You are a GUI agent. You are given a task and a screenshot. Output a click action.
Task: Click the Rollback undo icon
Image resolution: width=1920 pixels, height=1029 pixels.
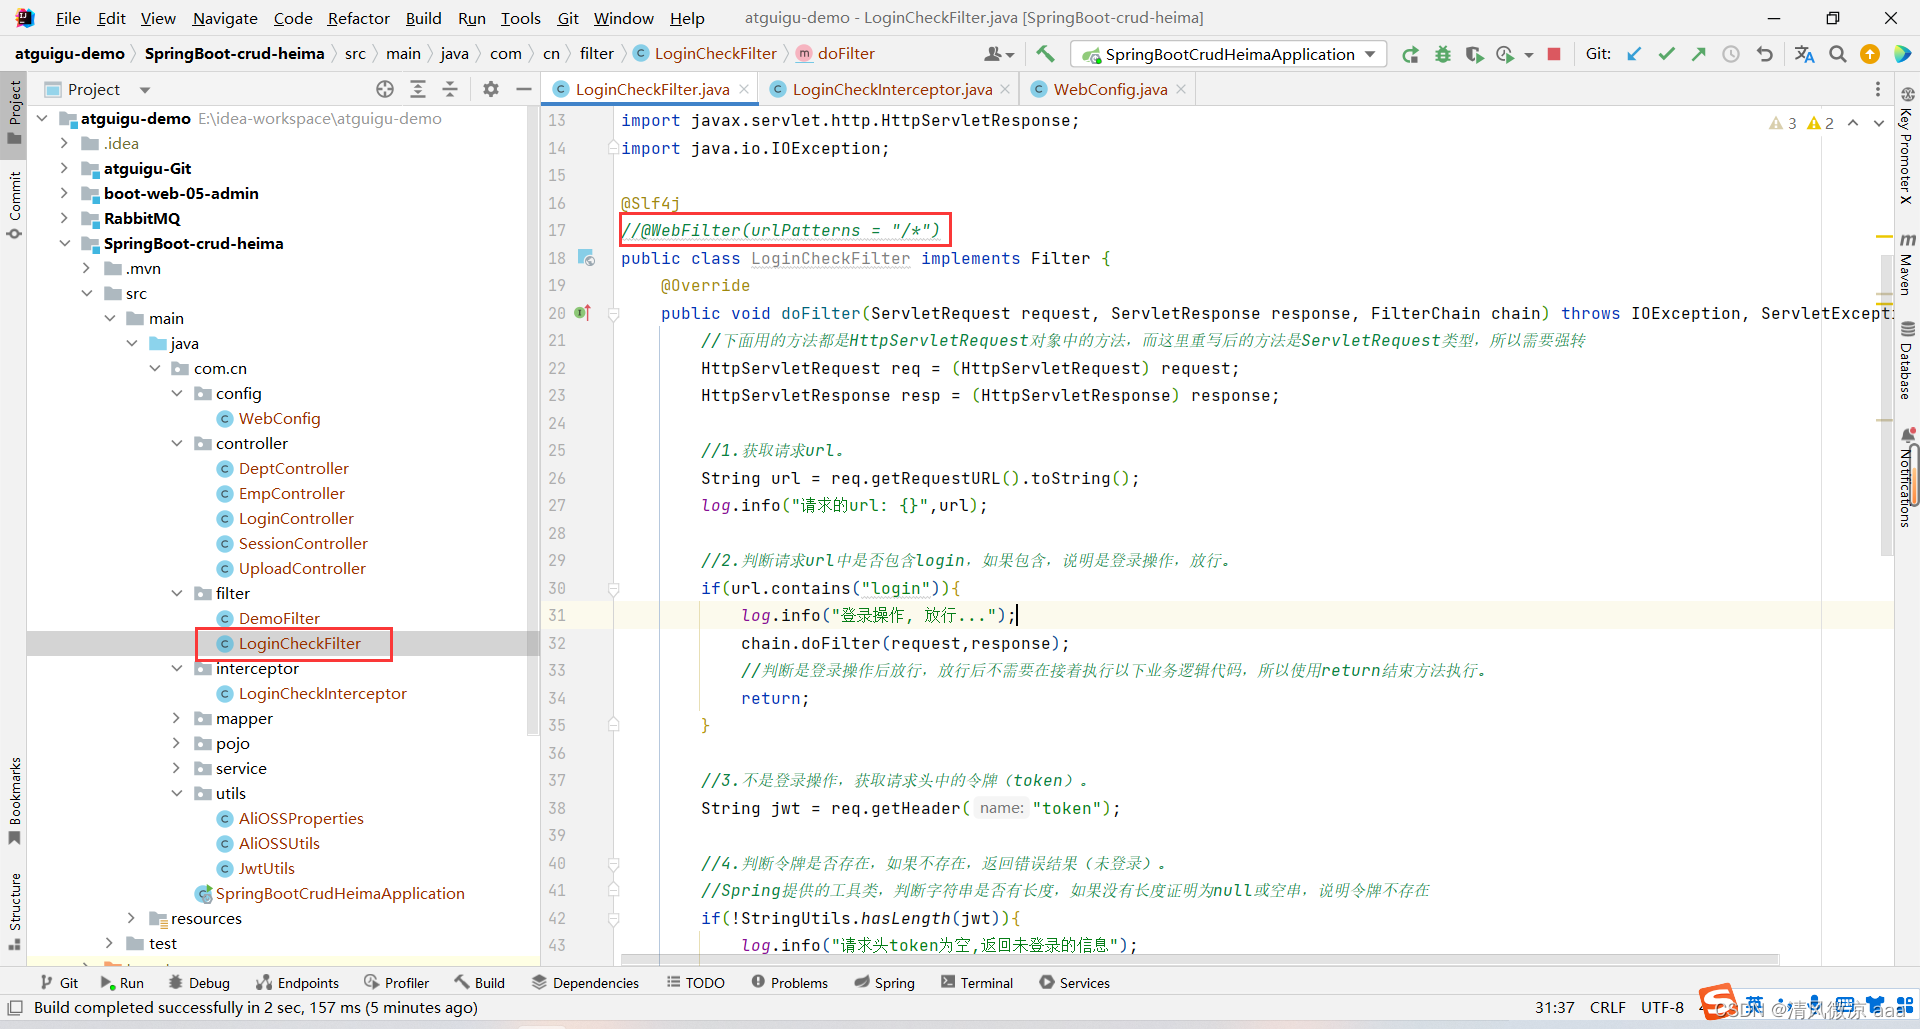point(1764,54)
